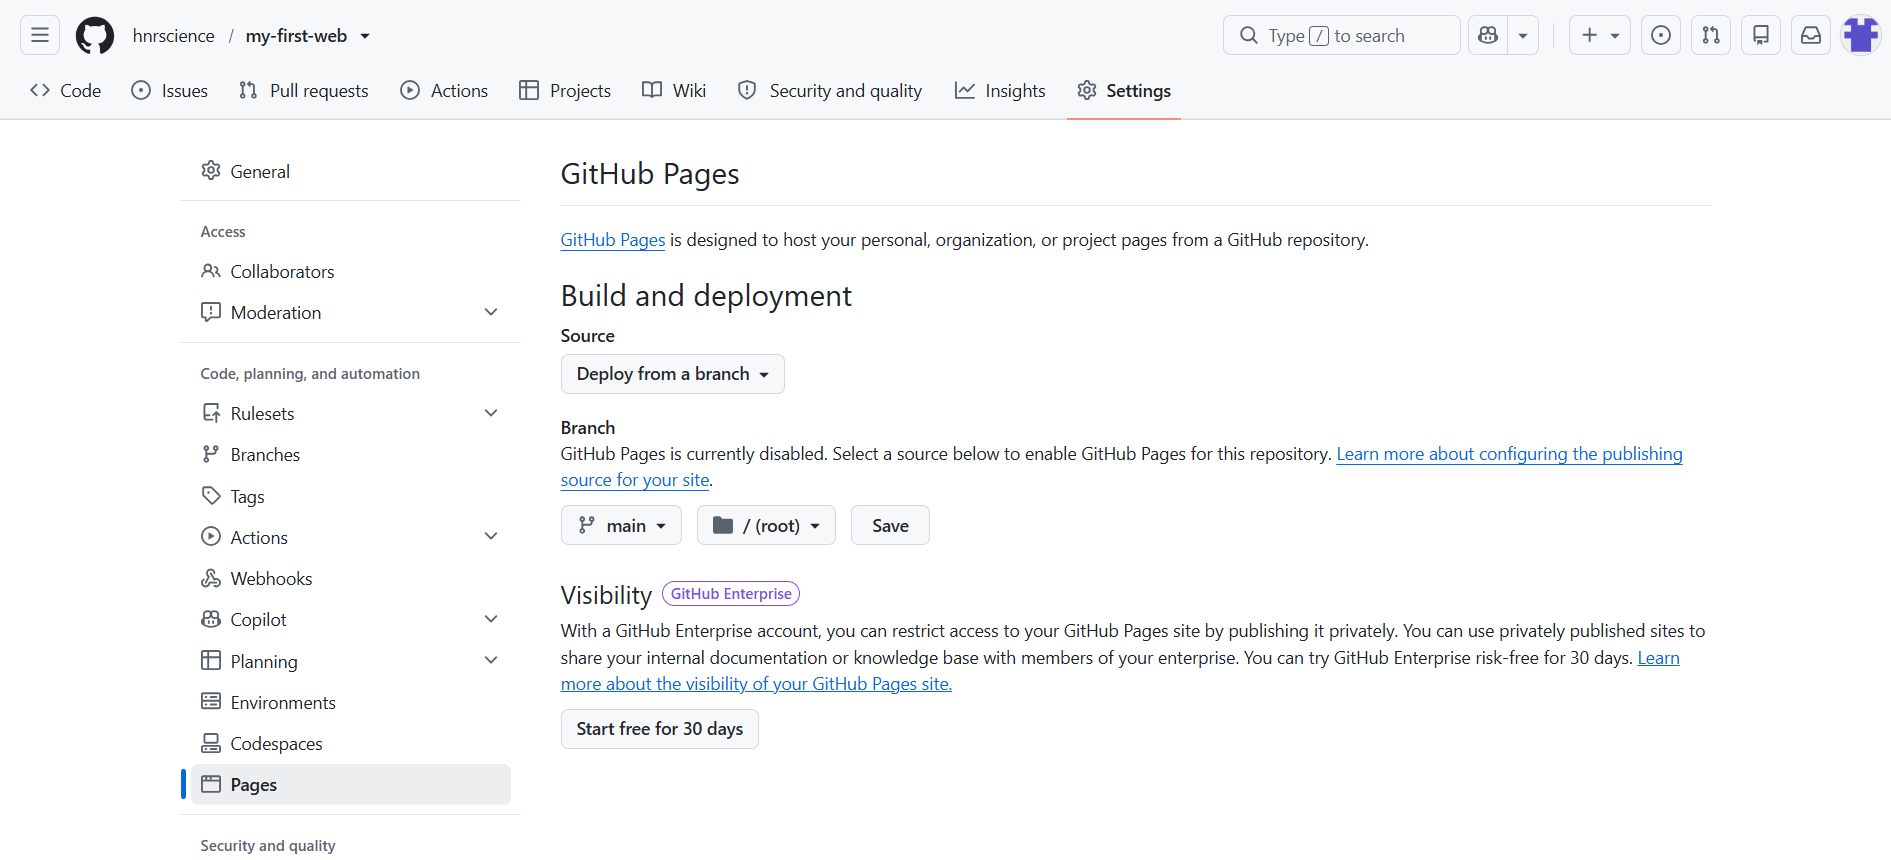Go to hnrscience owner profile
This screenshot has height=860, width=1891.
click(173, 36)
